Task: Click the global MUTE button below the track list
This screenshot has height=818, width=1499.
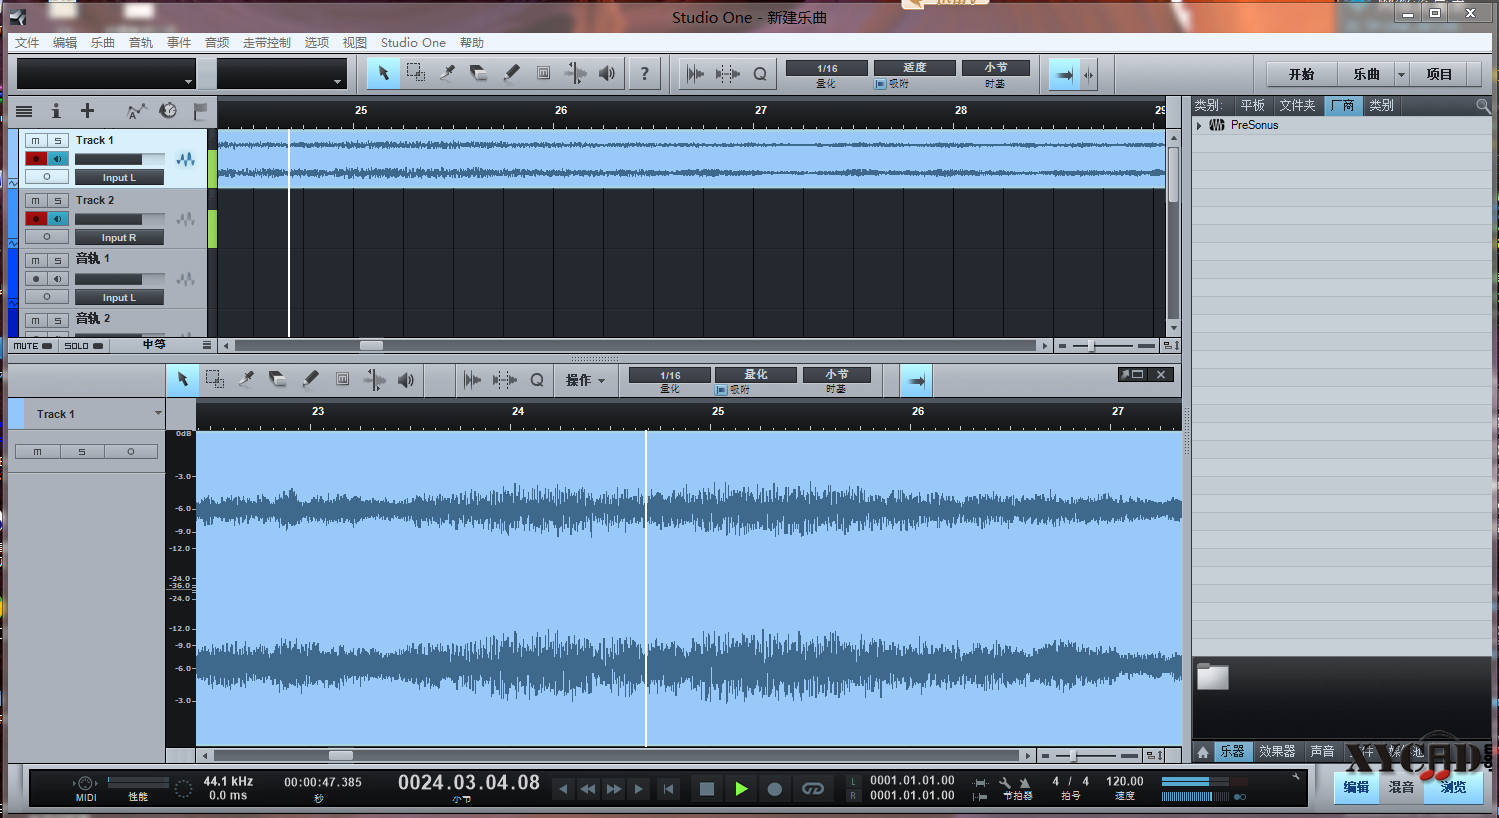Action: [x=33, y=346]
